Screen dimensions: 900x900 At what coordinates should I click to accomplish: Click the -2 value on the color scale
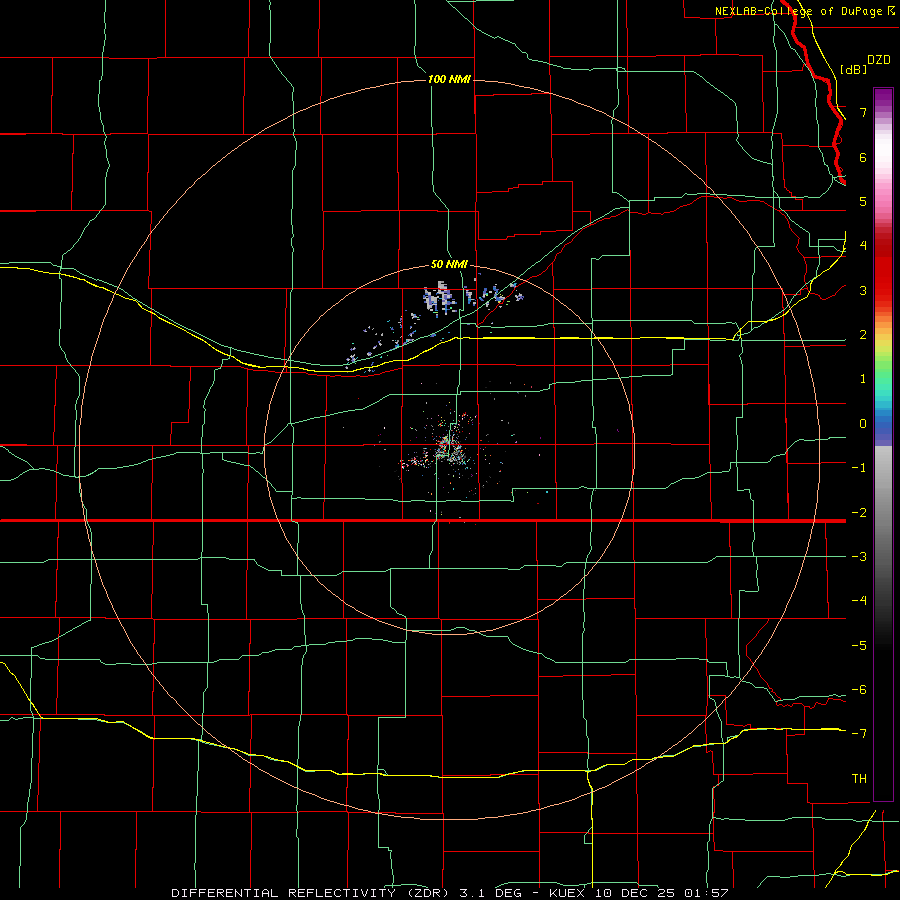859,513
